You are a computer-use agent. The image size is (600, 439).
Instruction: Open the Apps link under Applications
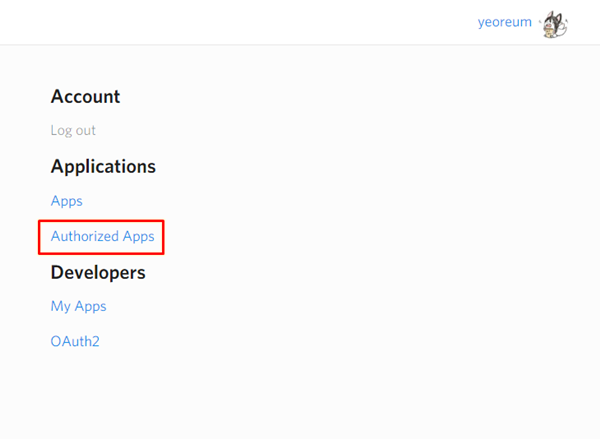(x=67, y=201)
